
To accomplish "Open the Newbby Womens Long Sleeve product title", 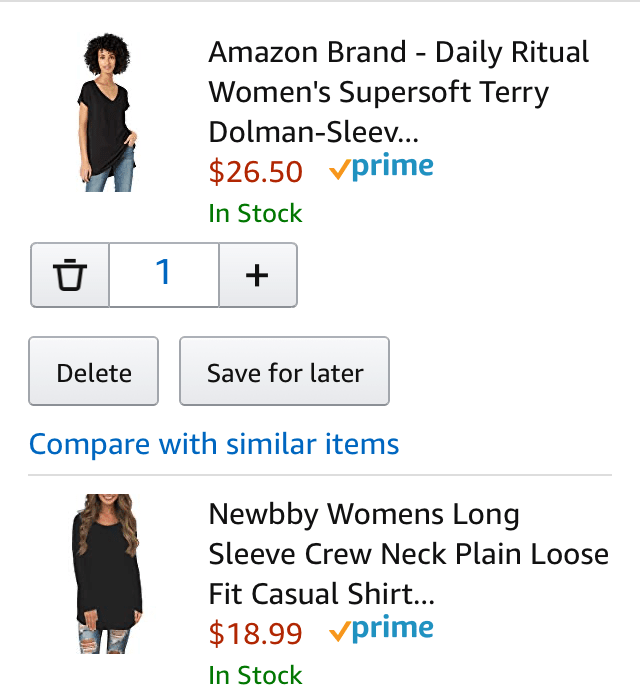I will click(408, 554).
